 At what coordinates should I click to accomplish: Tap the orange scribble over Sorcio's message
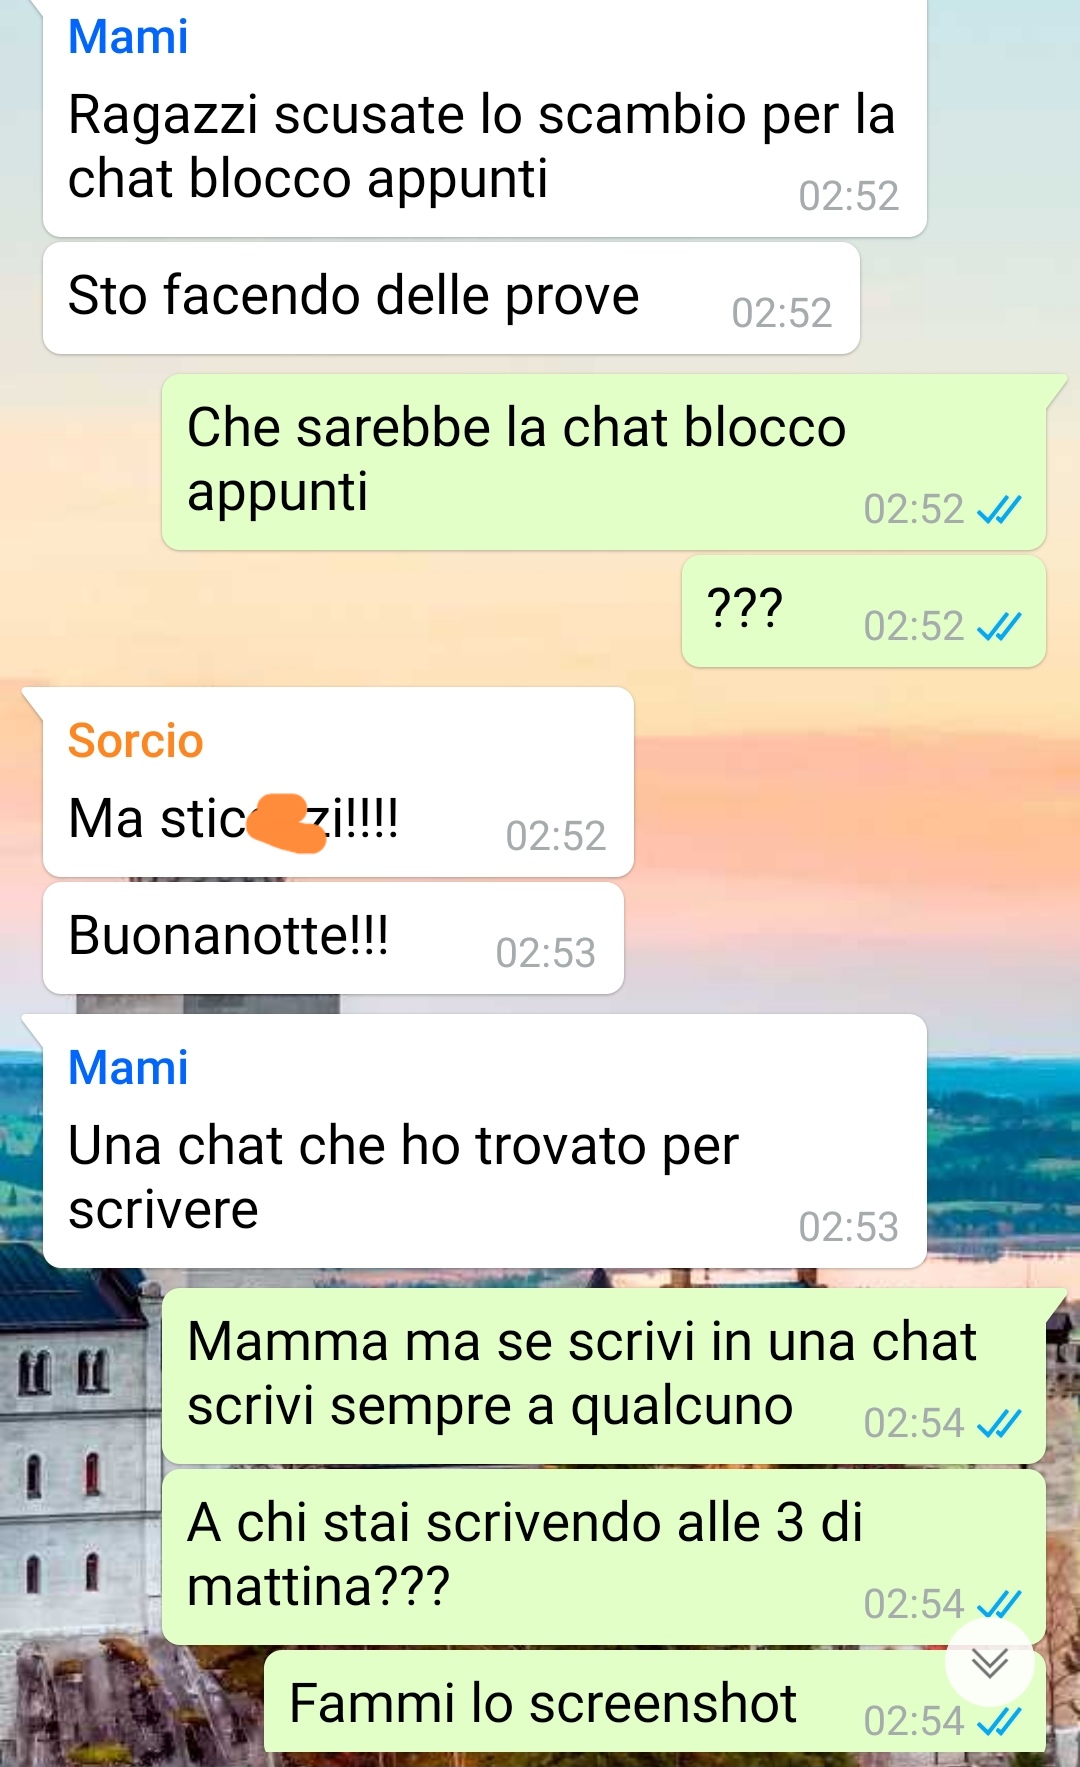pos(288,823)
